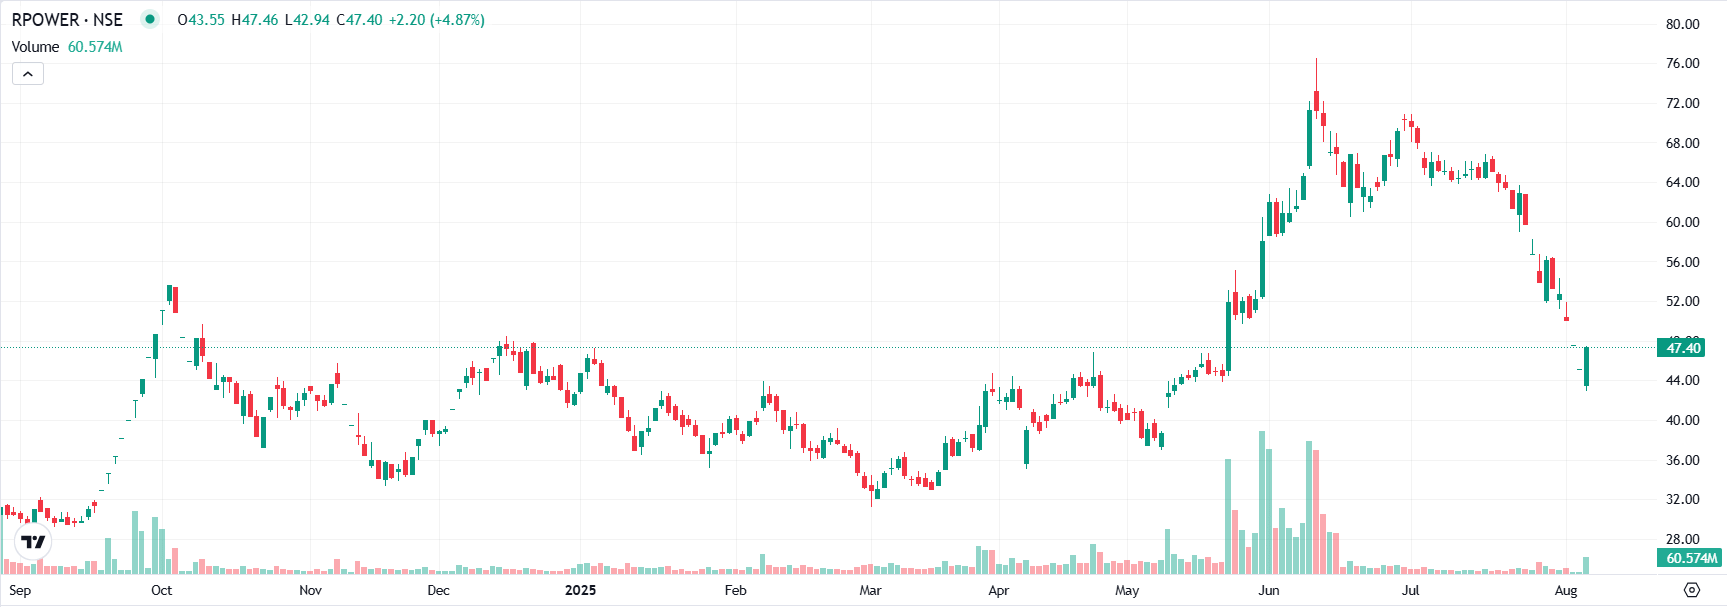Click the low value L42.94

point(307,20)
